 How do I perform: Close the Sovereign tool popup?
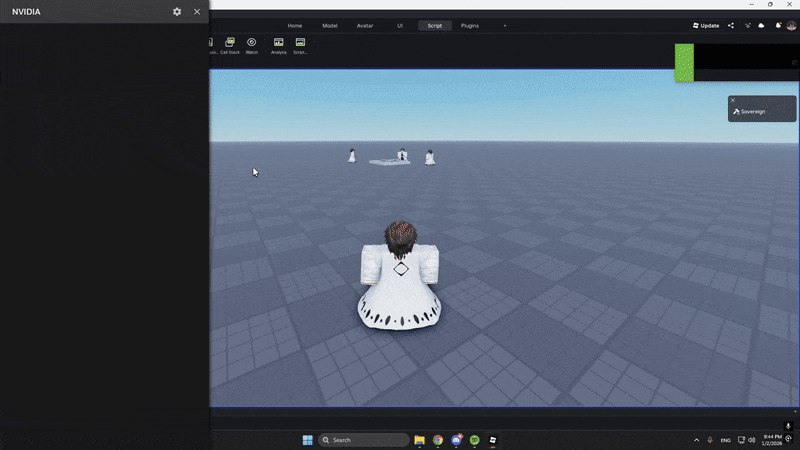(x=733, y=100)
